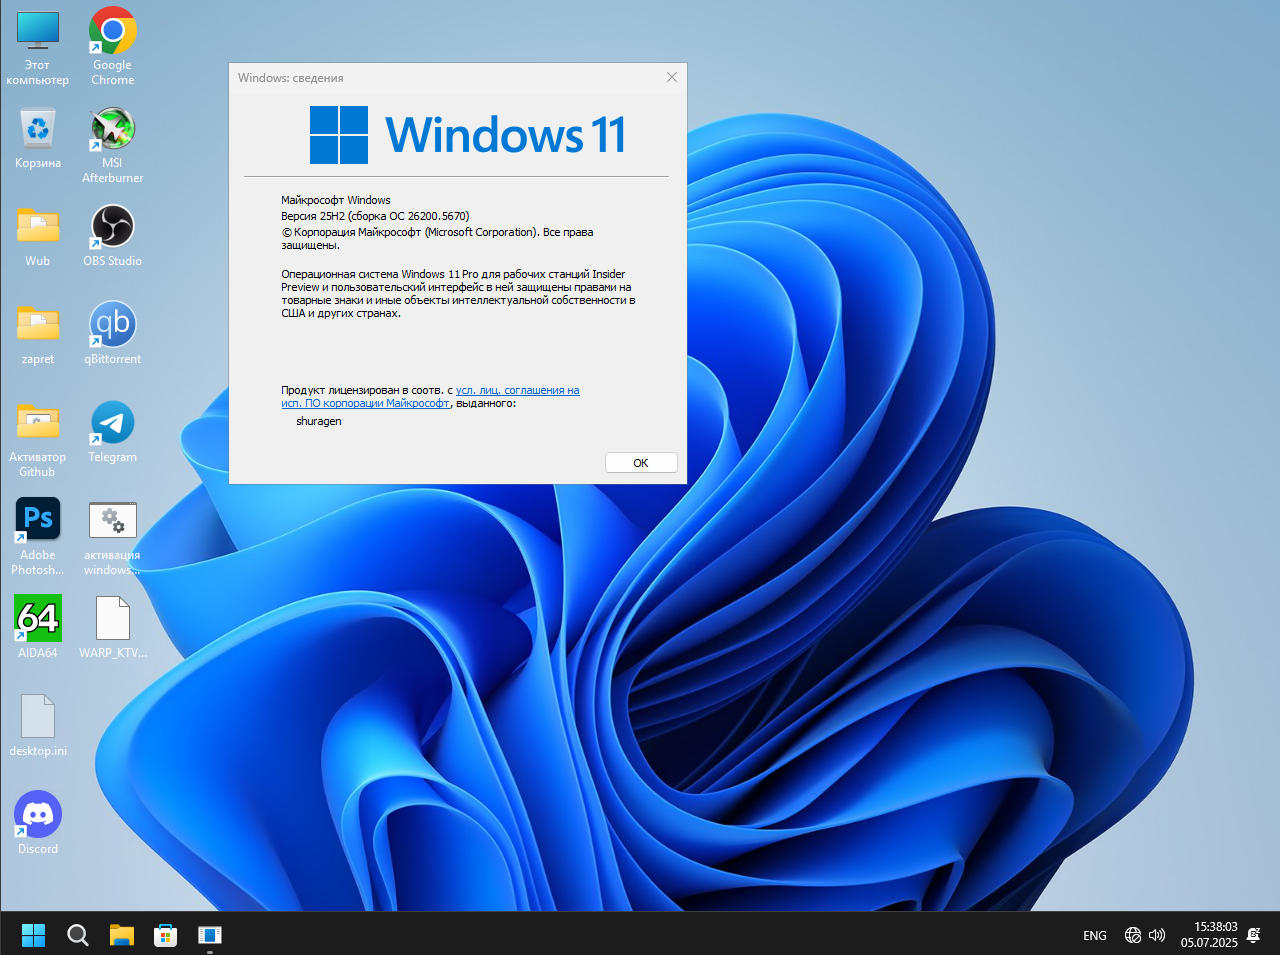
Task: Select the Wub folder icon
Action: pyautogui.click(x=38, y=236)
